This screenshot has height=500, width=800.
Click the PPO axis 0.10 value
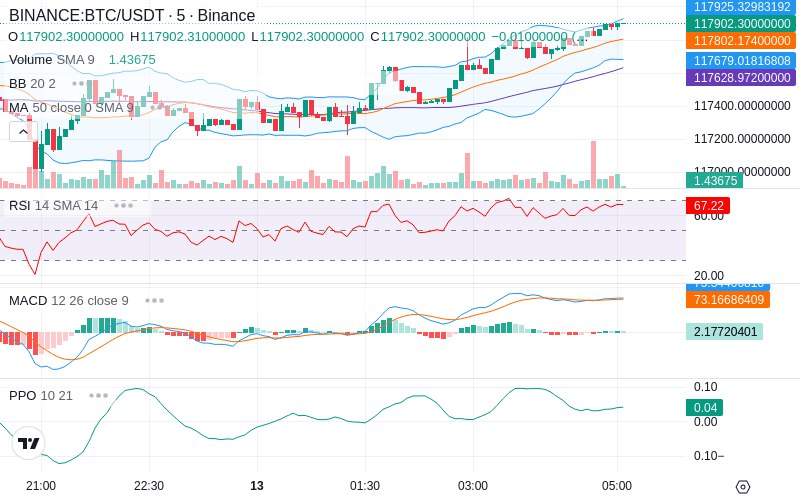706,387
